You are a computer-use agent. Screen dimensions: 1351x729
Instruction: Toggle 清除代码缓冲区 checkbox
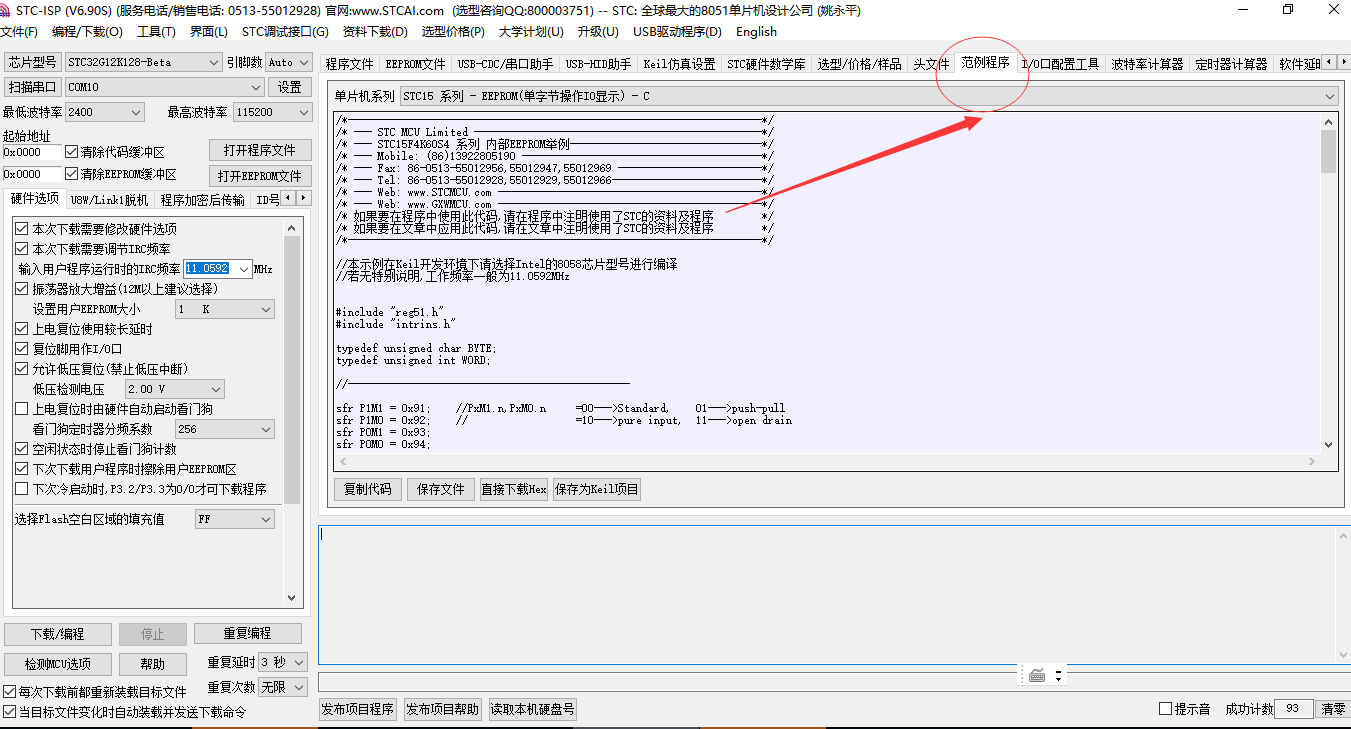71,152
